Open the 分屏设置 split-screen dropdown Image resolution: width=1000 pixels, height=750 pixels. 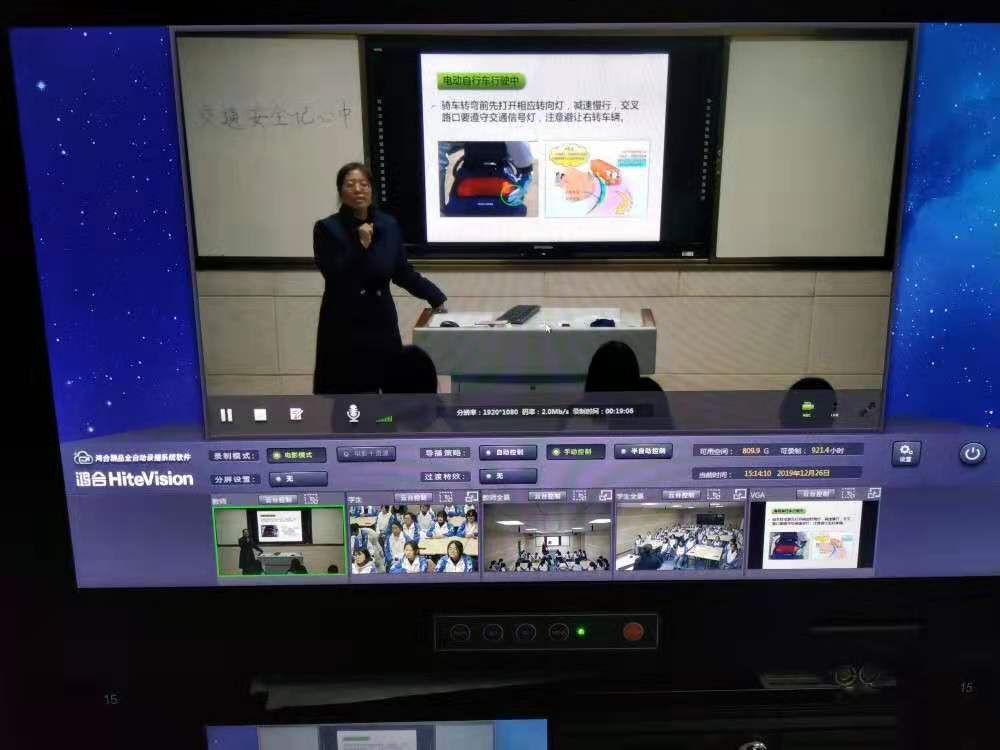coord(298,479)
